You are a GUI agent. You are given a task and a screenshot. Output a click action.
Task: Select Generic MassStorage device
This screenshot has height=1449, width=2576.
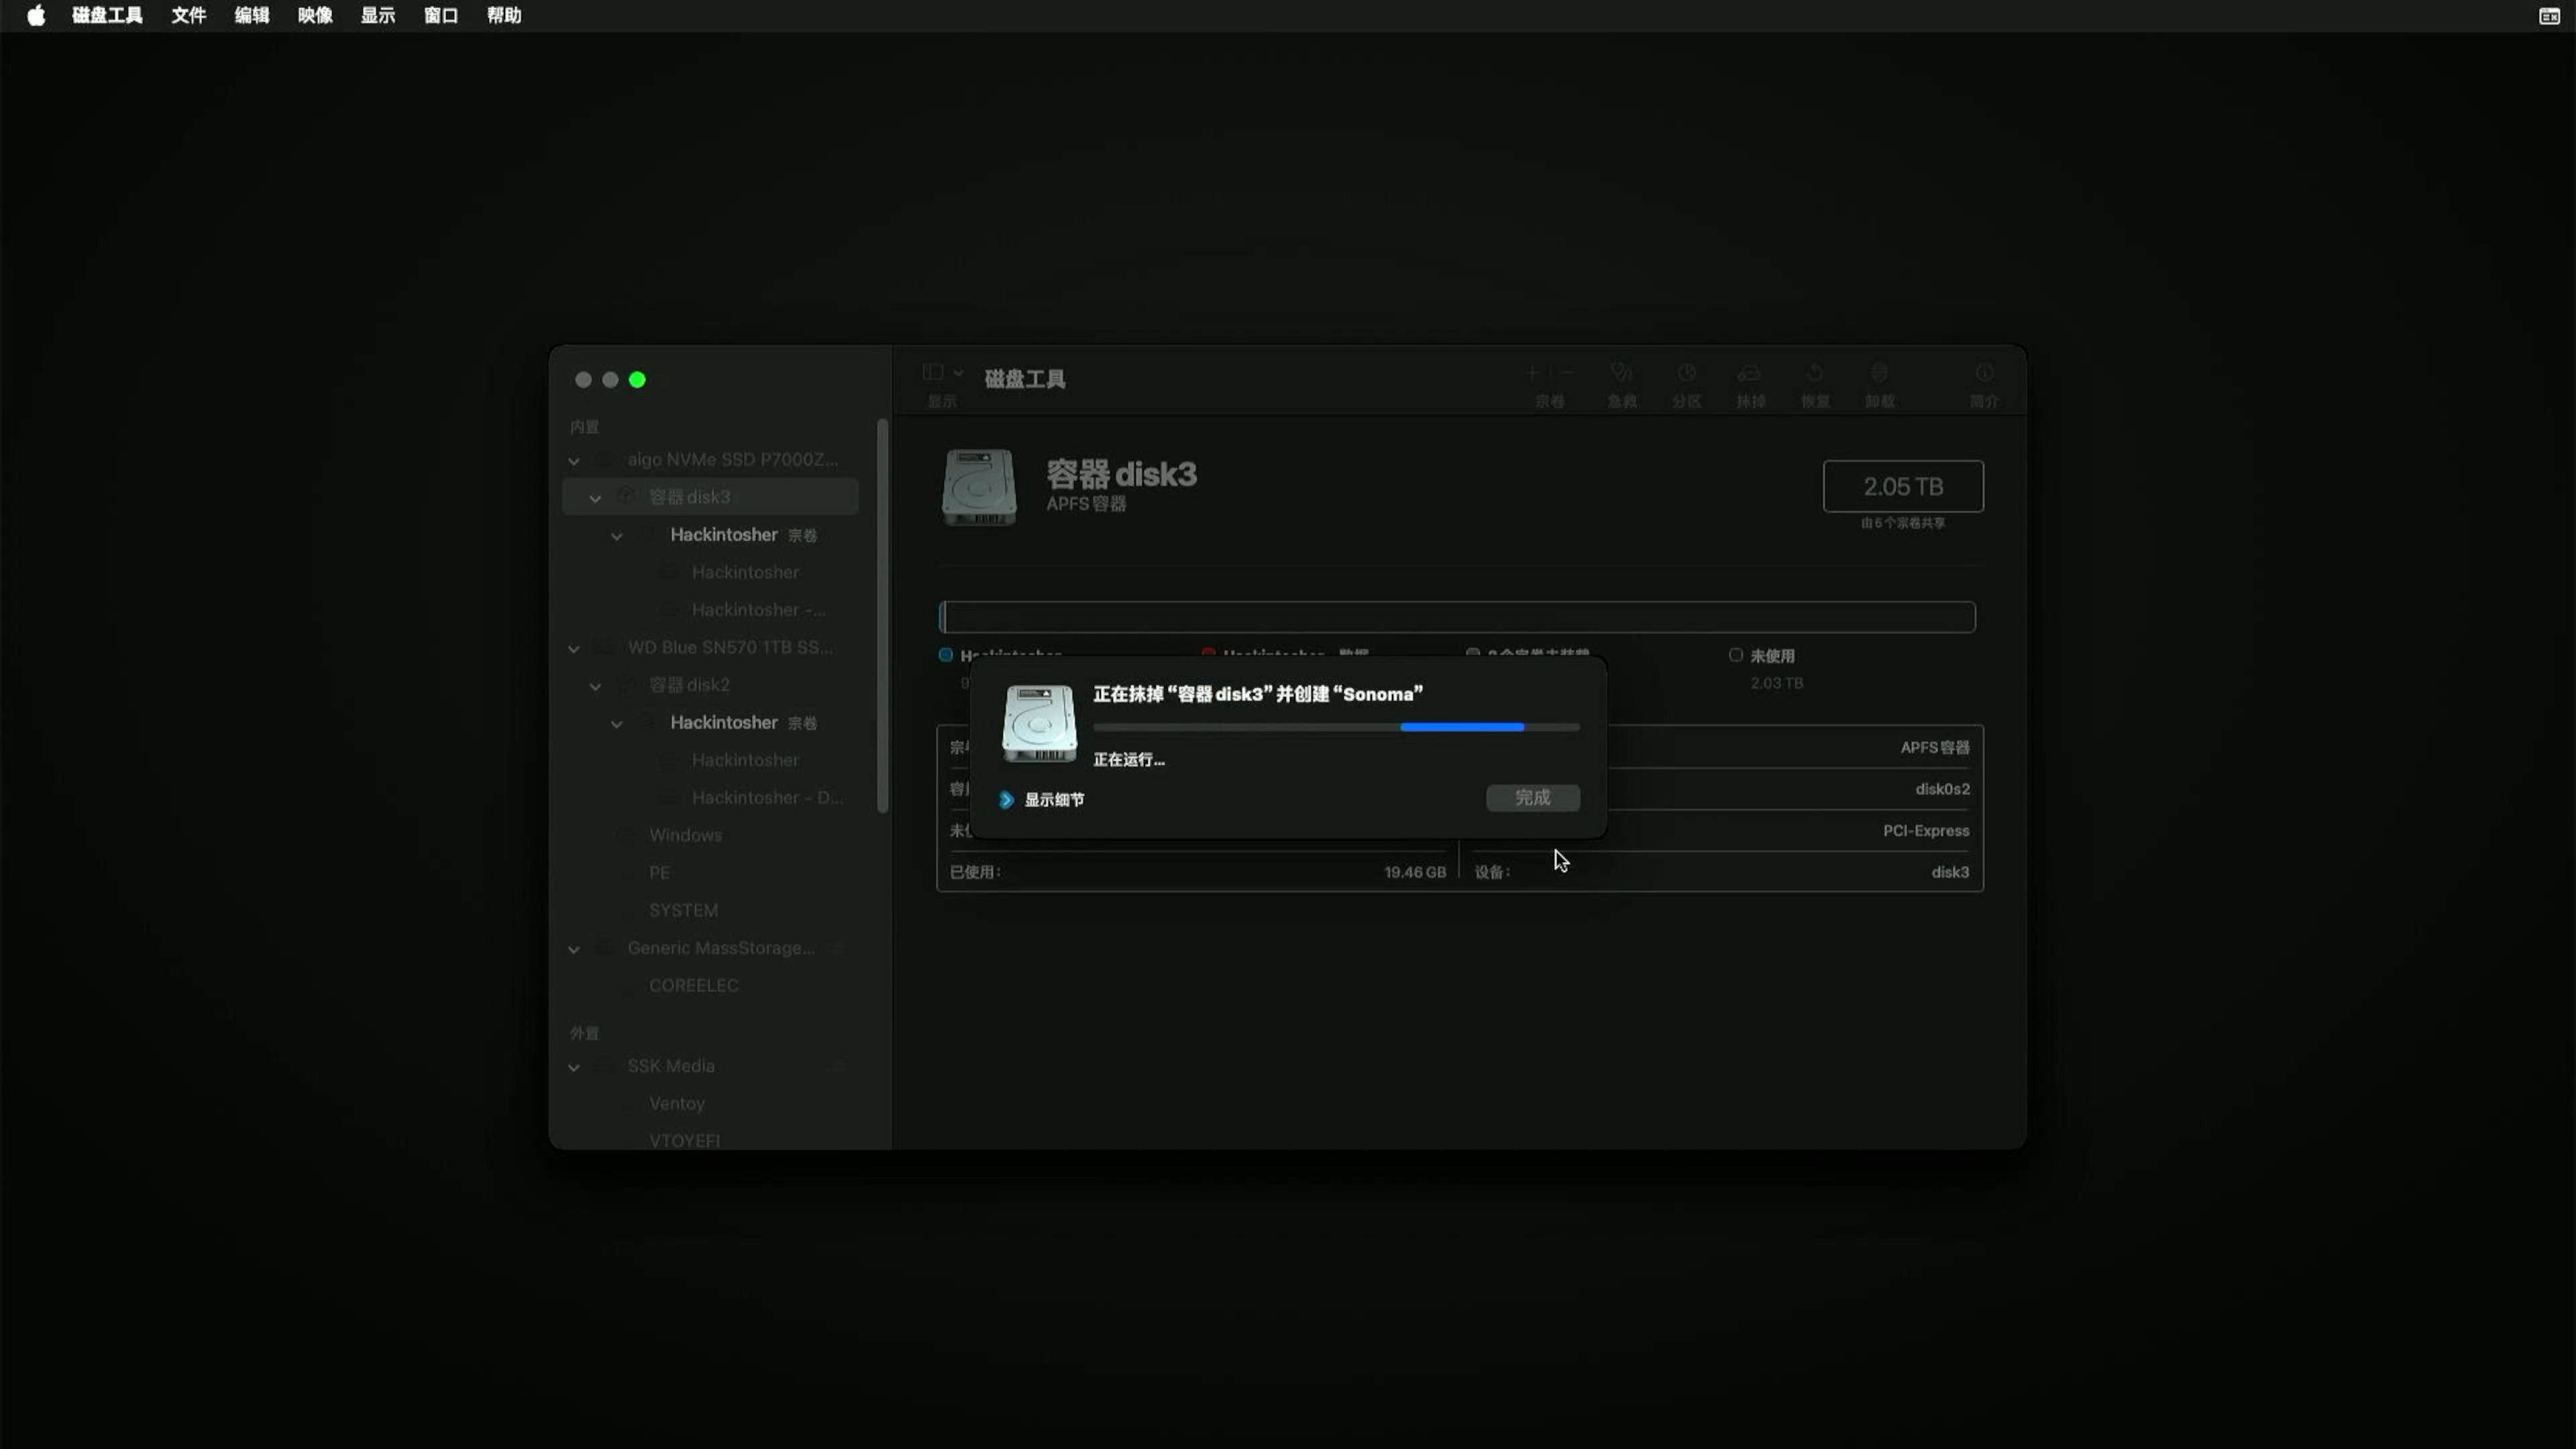pyautogui.click(x=721, y=947)
